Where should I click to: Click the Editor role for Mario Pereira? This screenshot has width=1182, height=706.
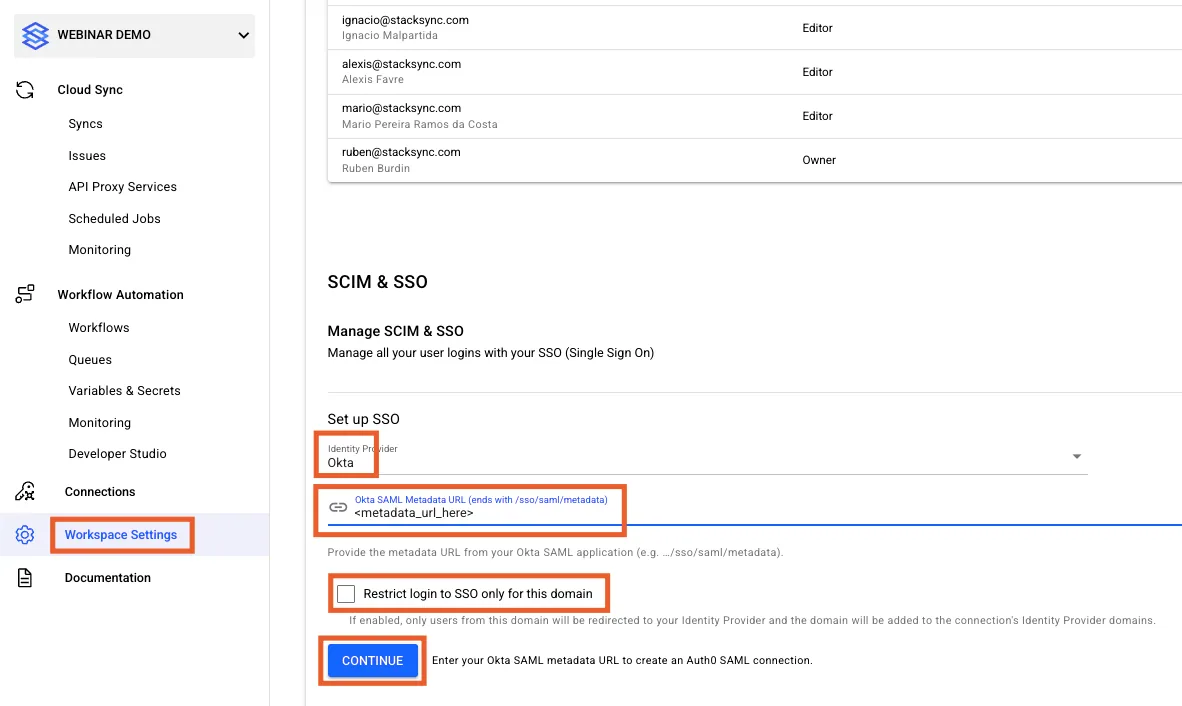817,116
